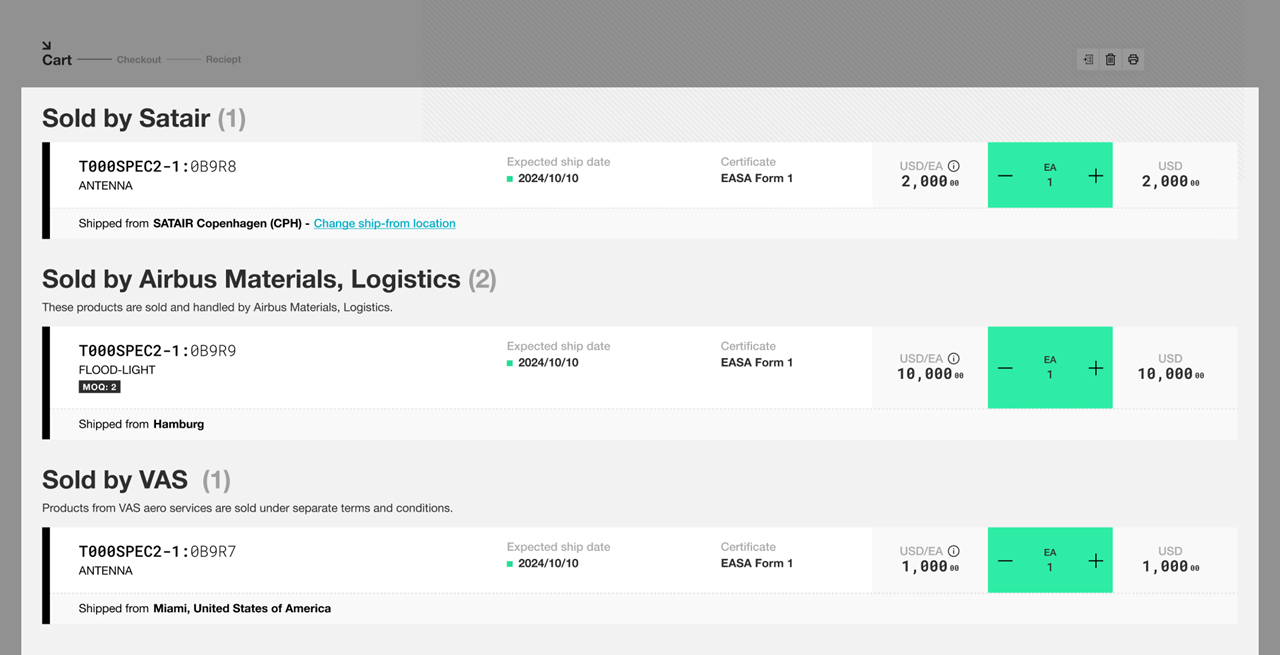Go to the Cart step

(57, 60)
